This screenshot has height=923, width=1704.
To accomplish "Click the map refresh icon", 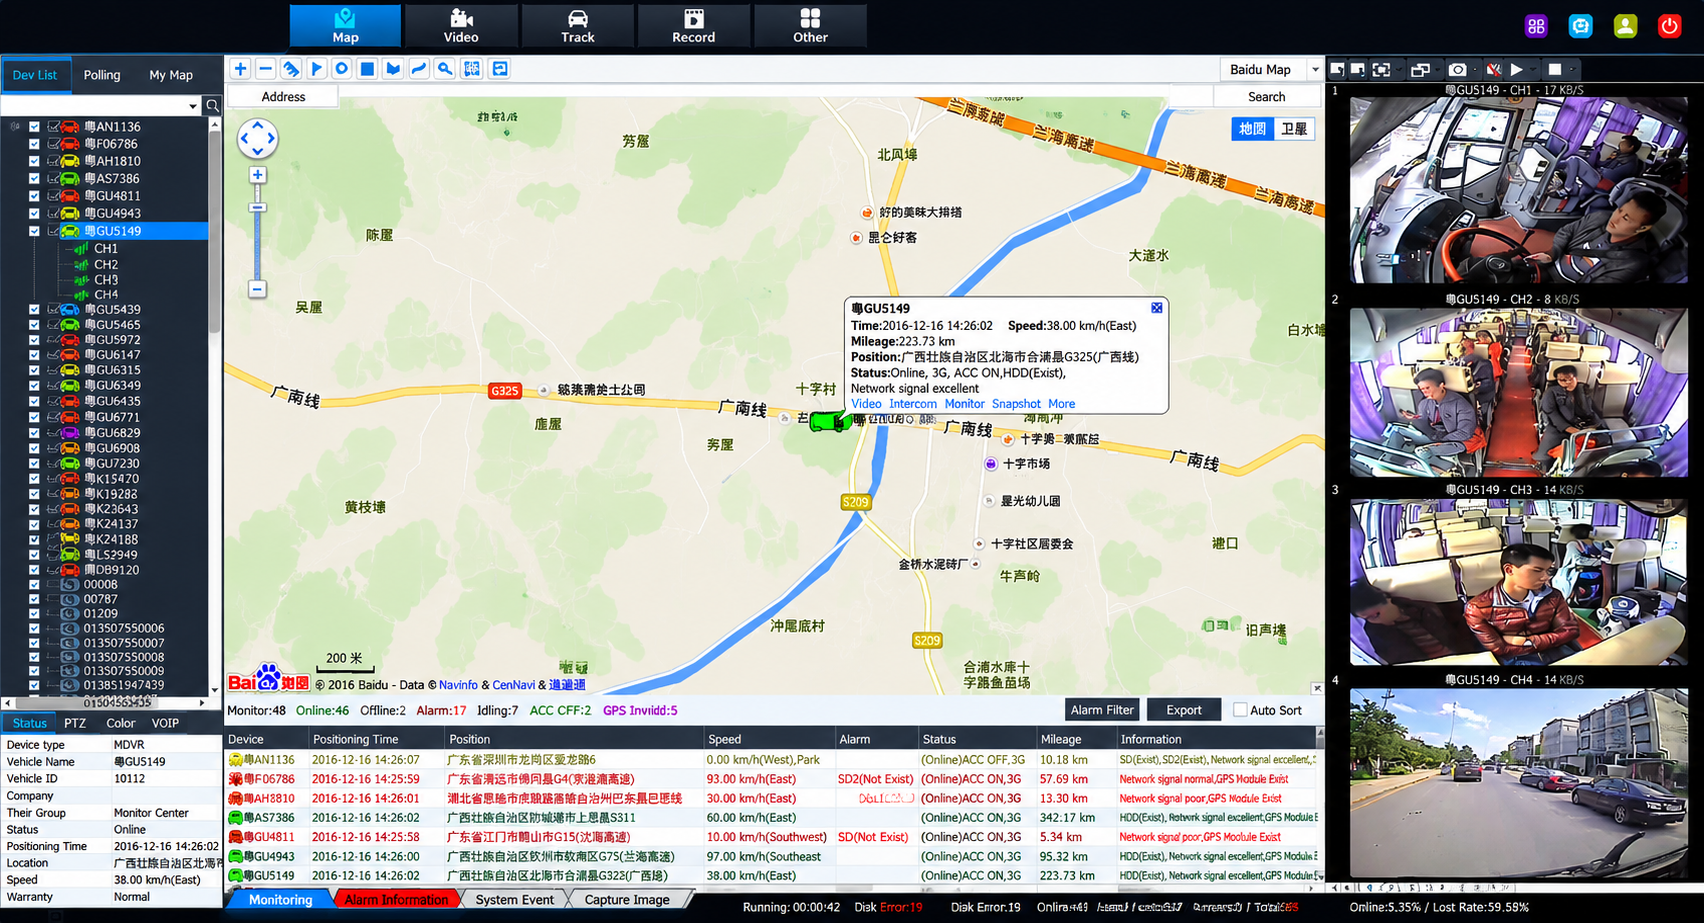I will click(x=500, y=69).
